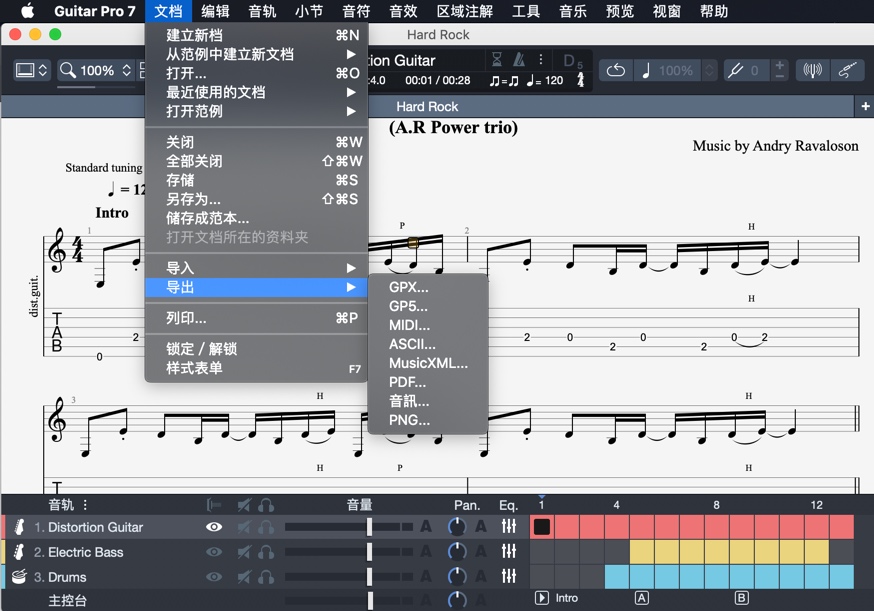874x611 pixels.
Task: Click the highlighted 导出 menu entry
Action: (256, 287)
